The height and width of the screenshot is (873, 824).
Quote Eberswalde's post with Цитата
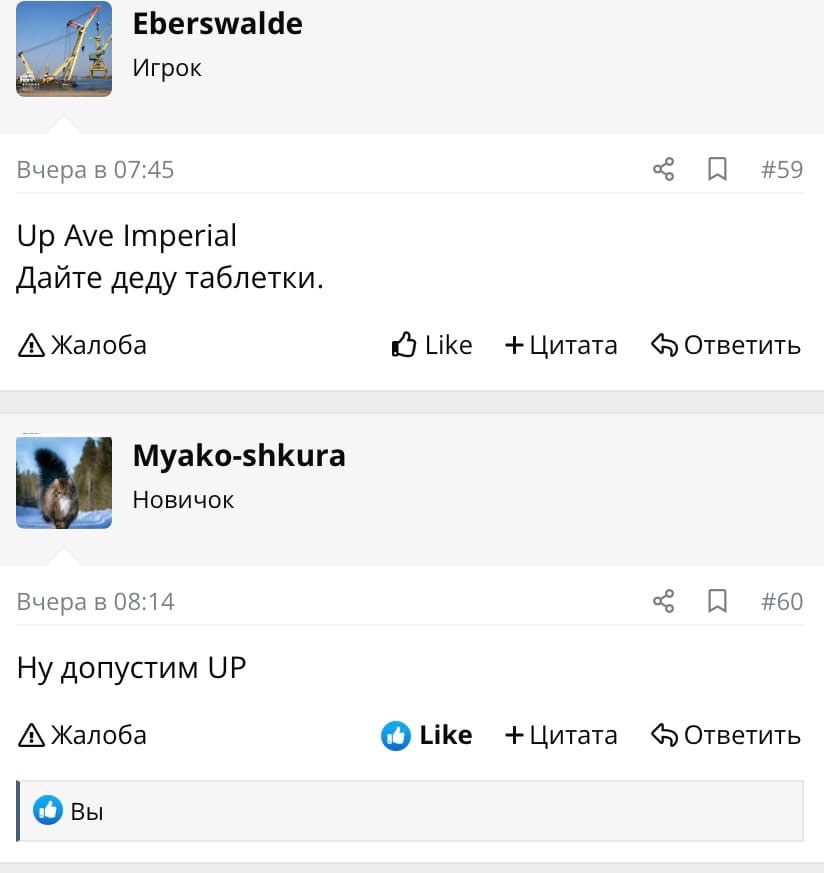(561, 345)
